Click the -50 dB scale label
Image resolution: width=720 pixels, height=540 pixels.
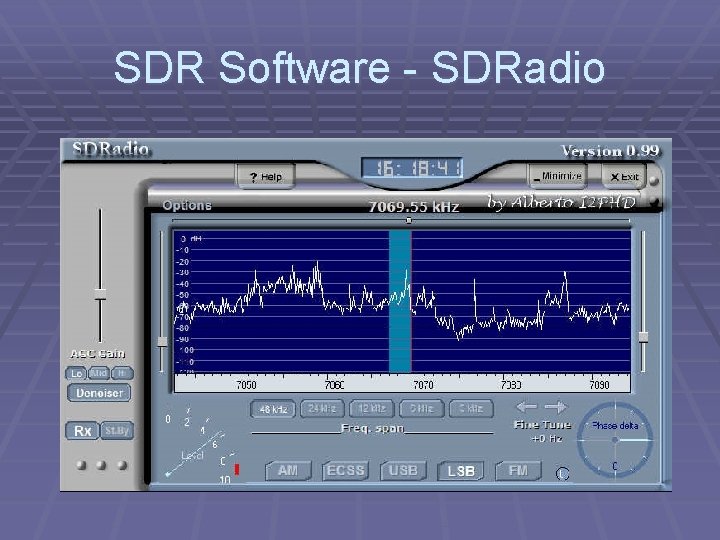coord(183,294)
